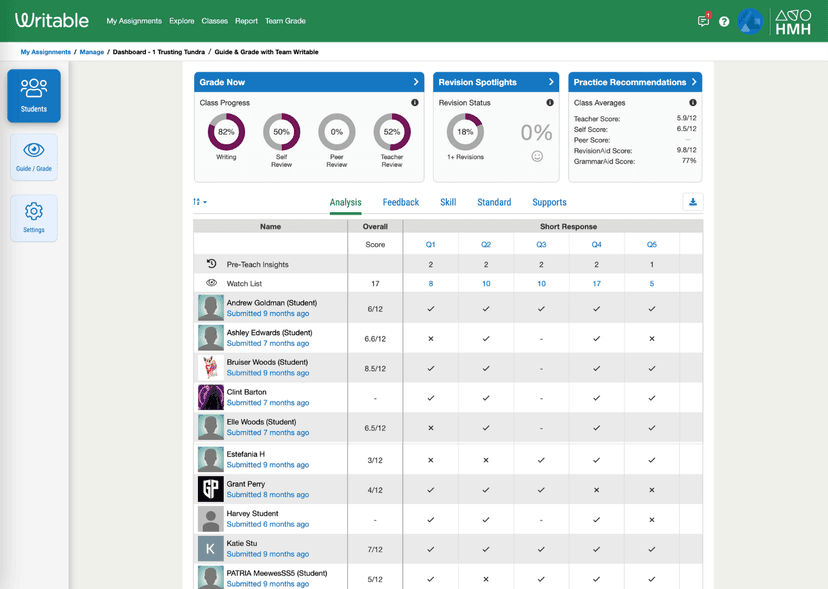Download the report using download icon
828x589 pixels.
coord(692,202)
